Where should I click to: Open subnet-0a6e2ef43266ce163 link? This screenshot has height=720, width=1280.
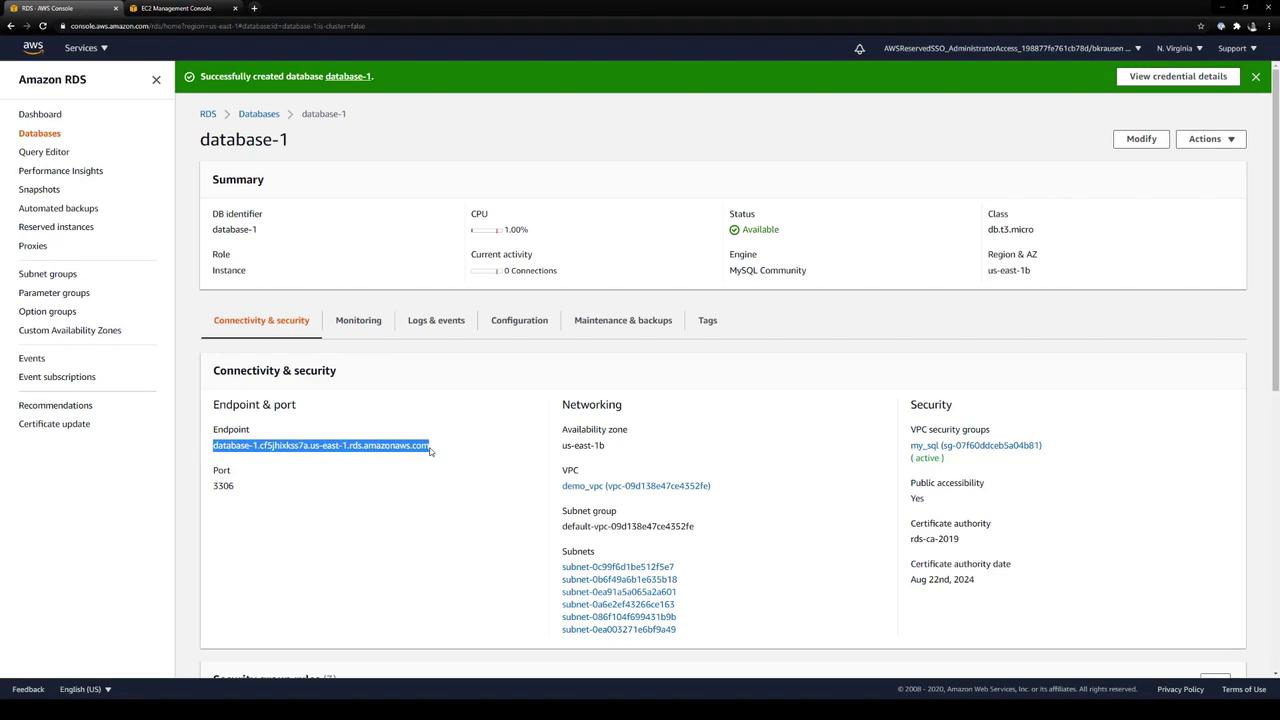(x=618, y=605)
